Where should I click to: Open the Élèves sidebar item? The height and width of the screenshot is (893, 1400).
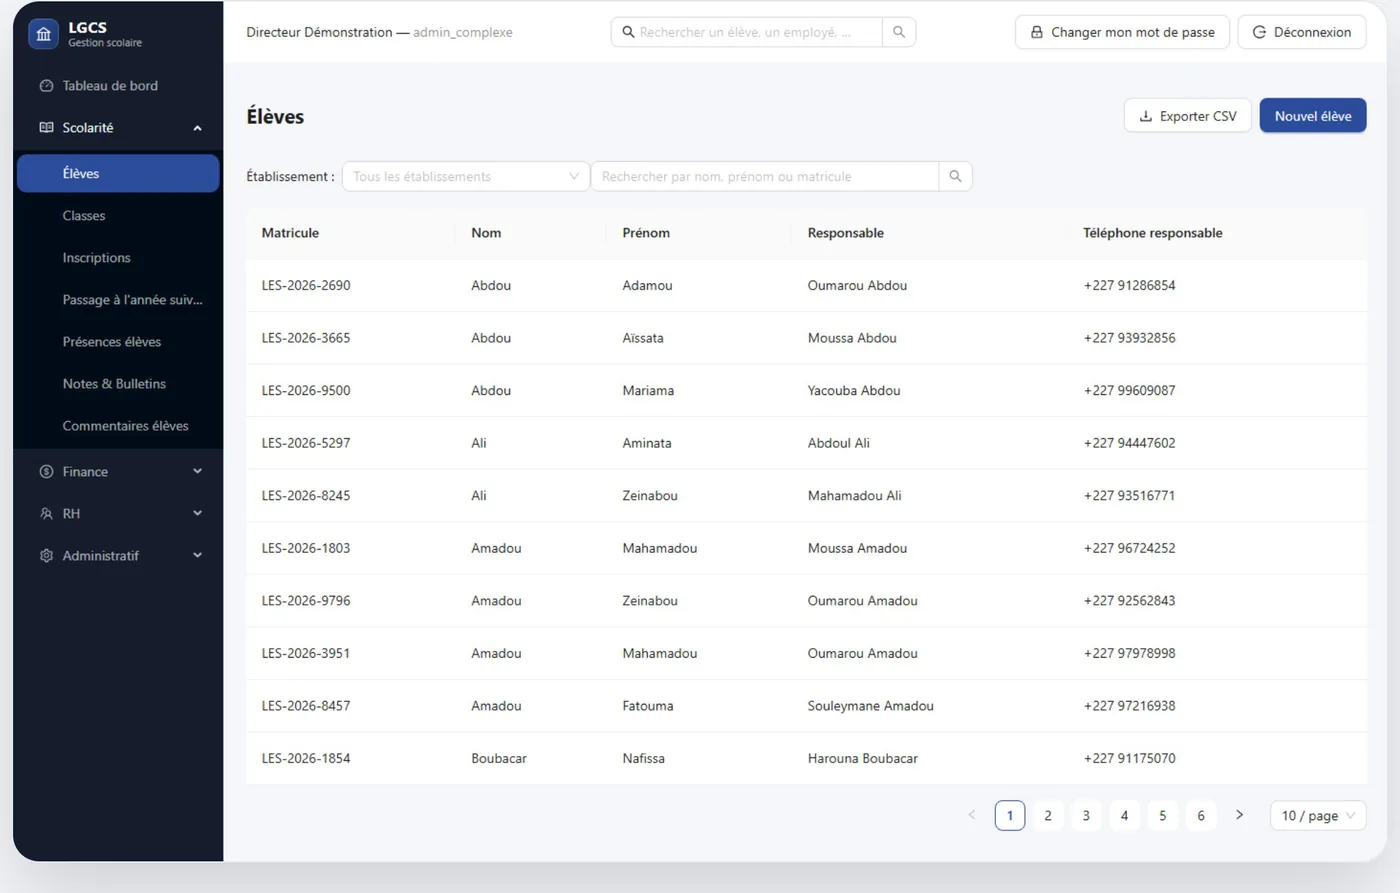(118, 173)
